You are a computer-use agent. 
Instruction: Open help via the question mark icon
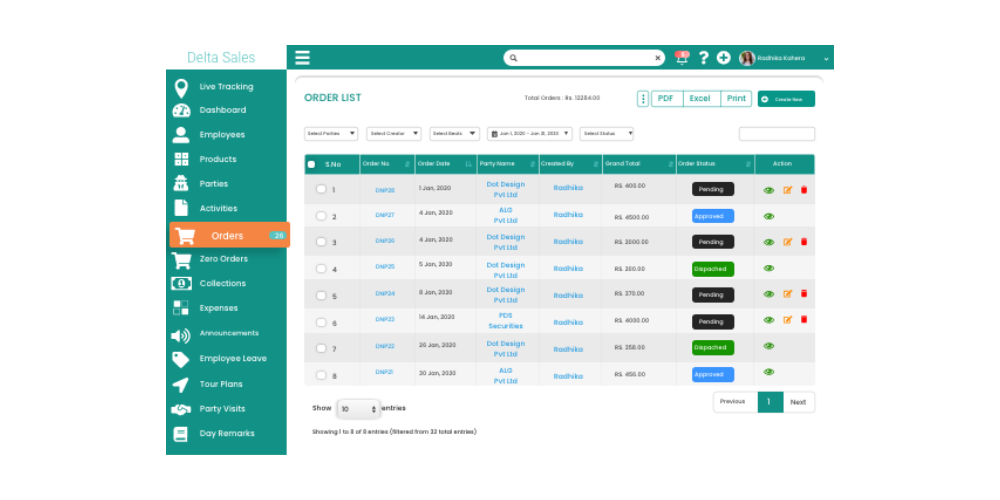pos(703,57)
